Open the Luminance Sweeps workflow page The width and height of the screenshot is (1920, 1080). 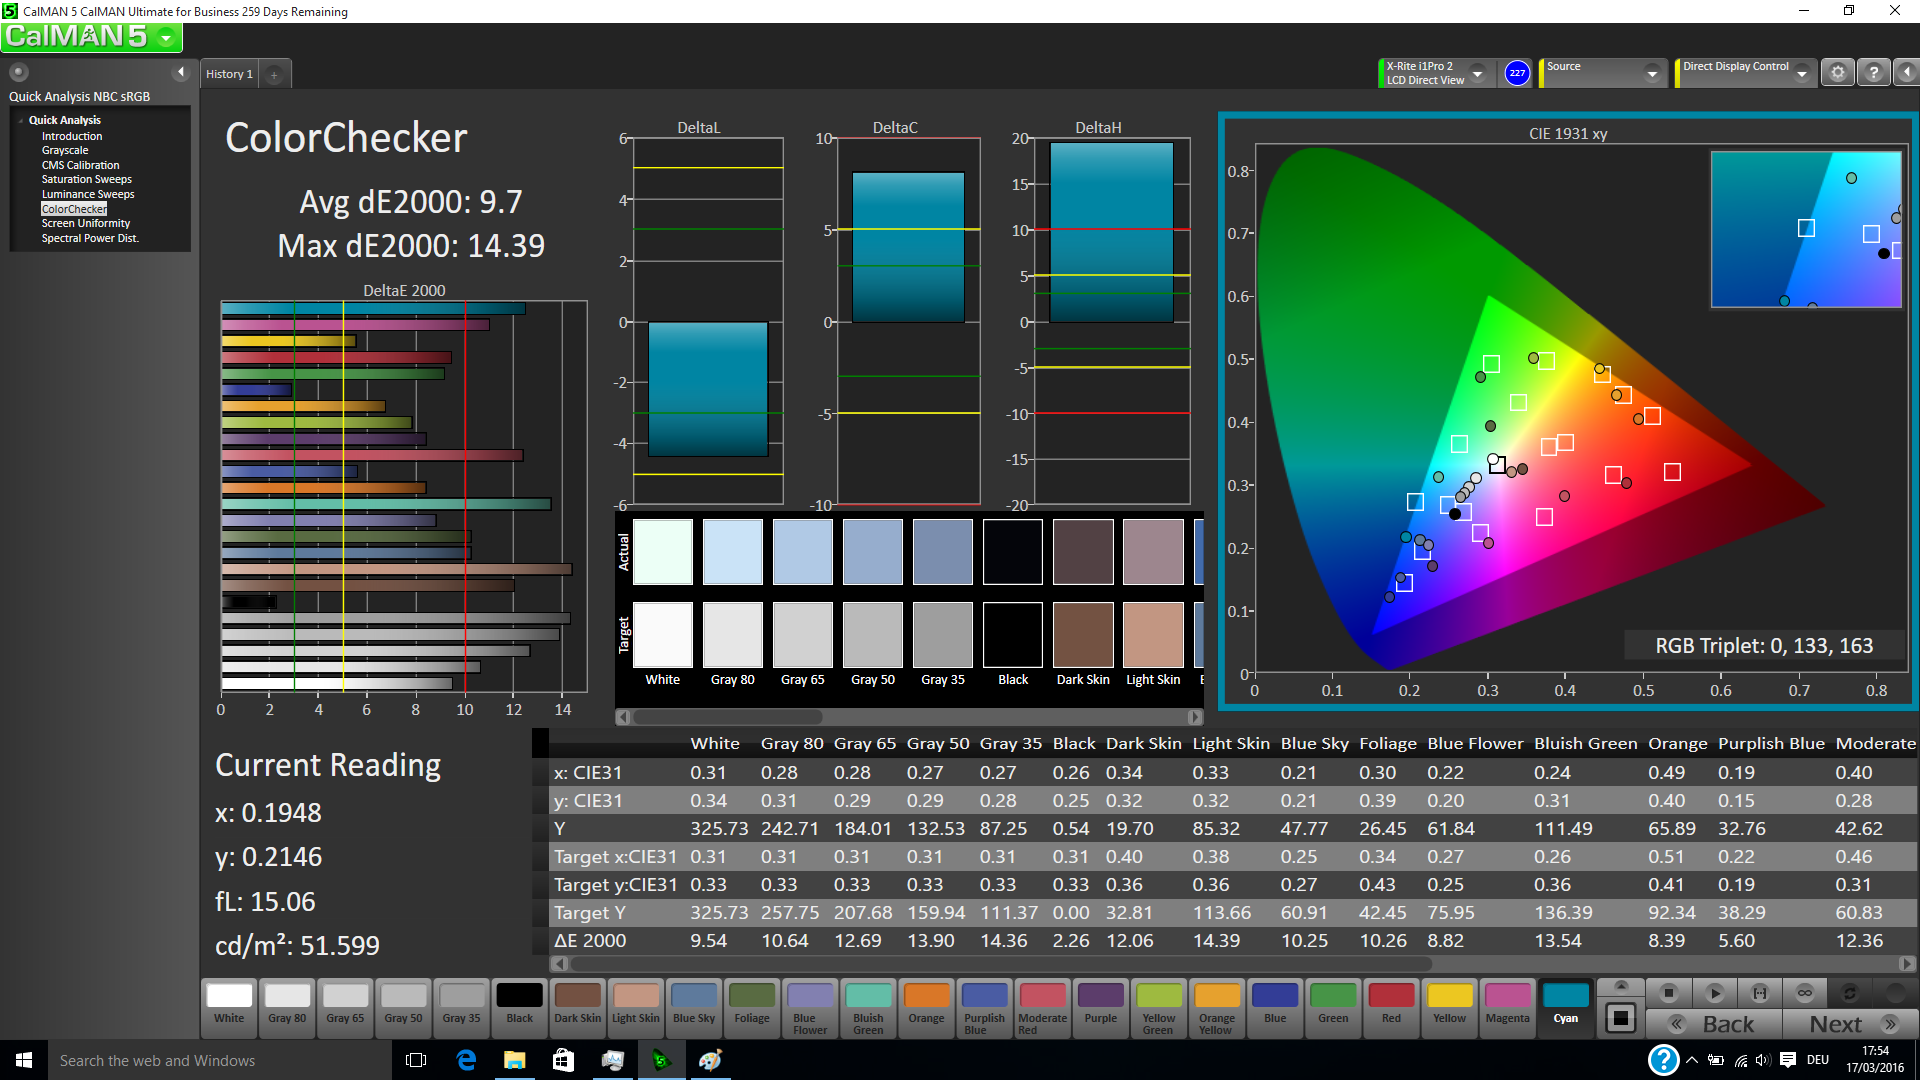[x=88, y=194]
